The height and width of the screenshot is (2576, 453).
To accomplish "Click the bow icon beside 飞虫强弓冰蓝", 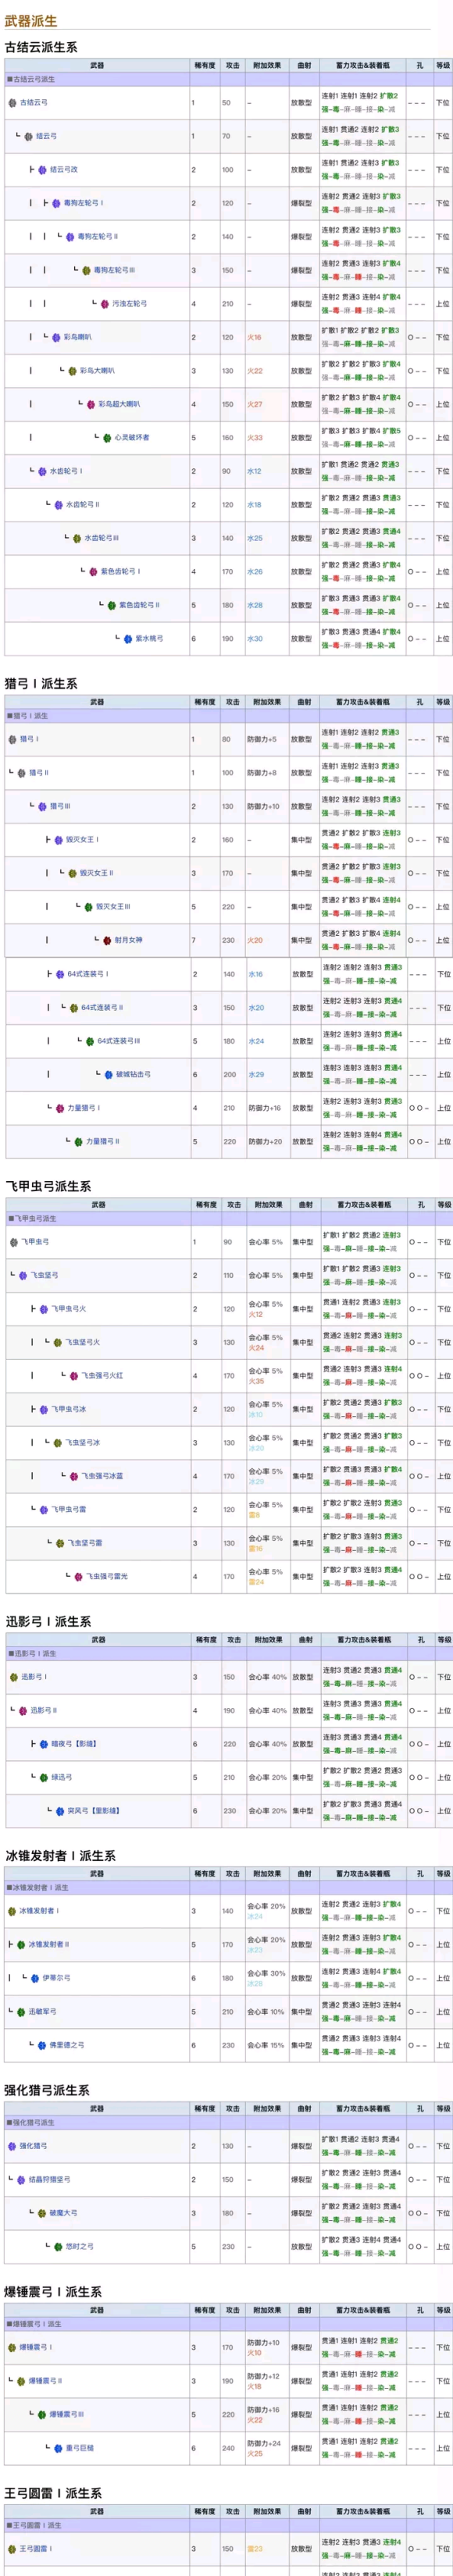I will point(74,1477).
